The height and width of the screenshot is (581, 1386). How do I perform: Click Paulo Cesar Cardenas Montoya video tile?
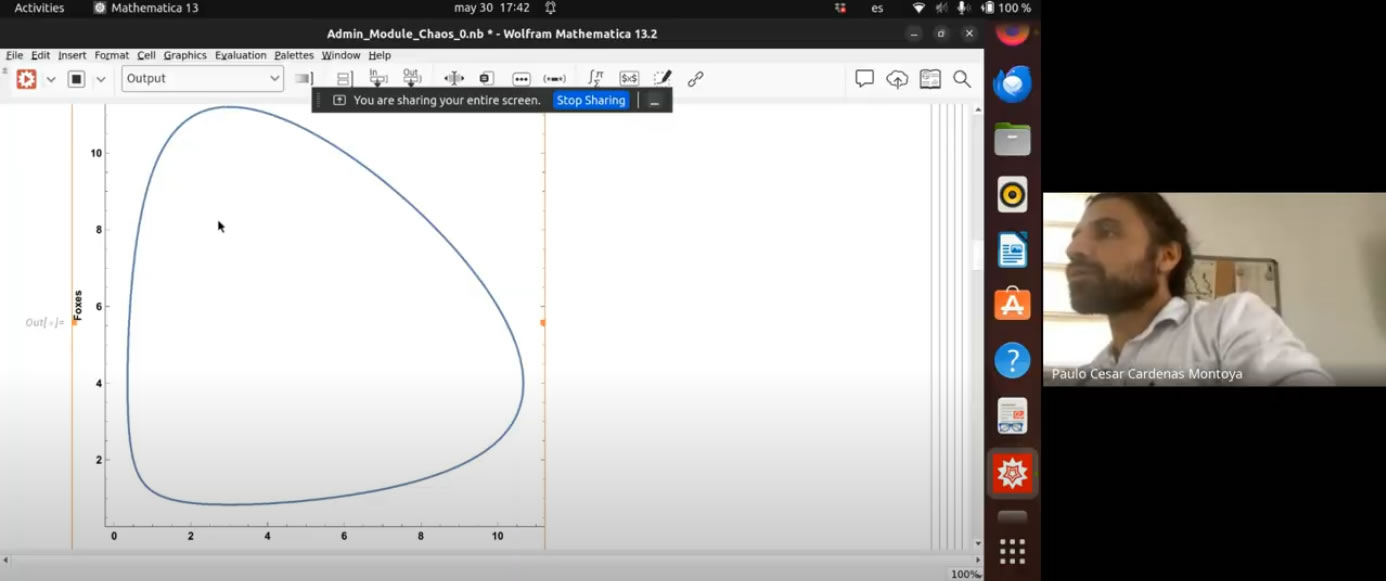pos(1214,289)
